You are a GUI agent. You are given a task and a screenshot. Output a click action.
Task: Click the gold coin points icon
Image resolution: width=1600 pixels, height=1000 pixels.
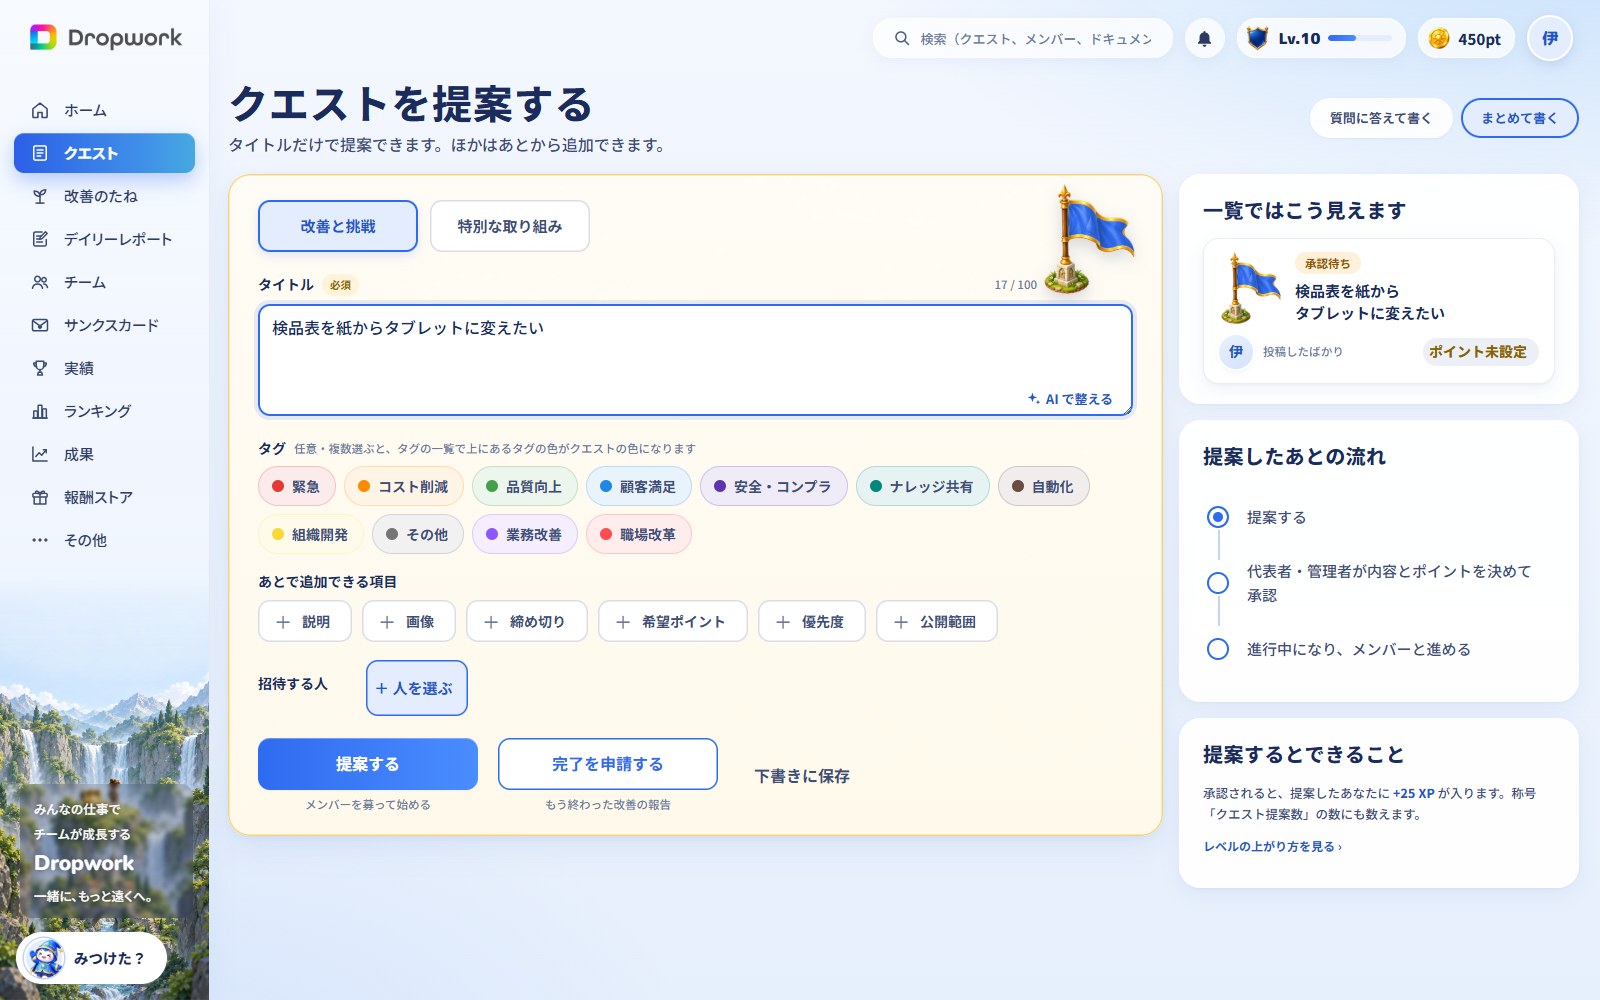tap(1439, 39)
